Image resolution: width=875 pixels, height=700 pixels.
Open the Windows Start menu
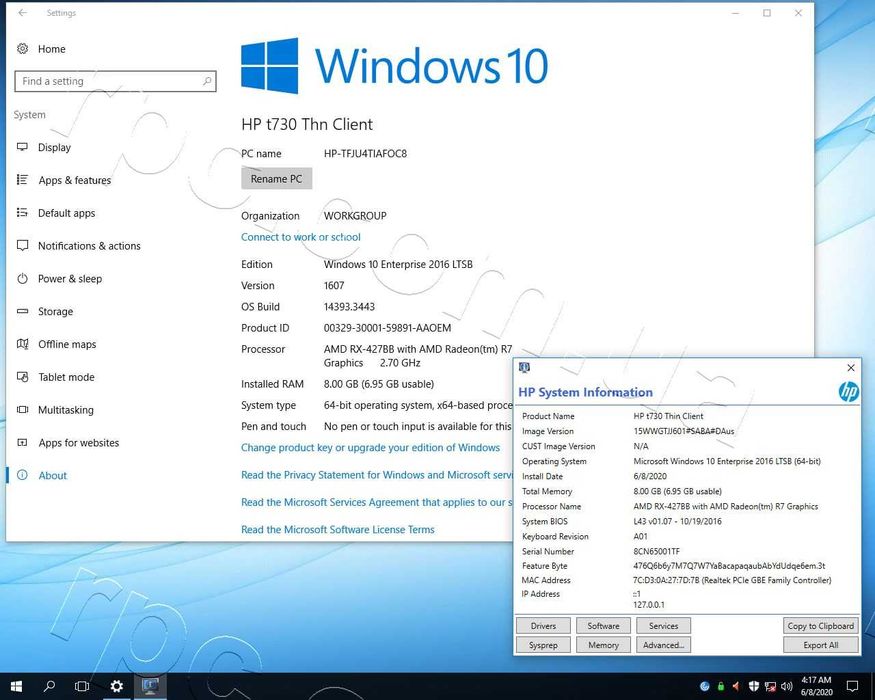(16, 686)
